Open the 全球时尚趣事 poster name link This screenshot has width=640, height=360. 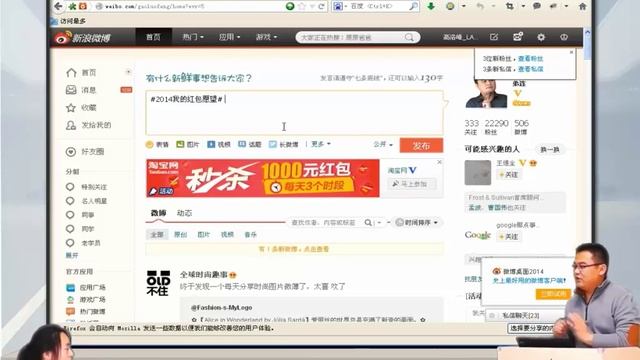(x=204, y=275)
